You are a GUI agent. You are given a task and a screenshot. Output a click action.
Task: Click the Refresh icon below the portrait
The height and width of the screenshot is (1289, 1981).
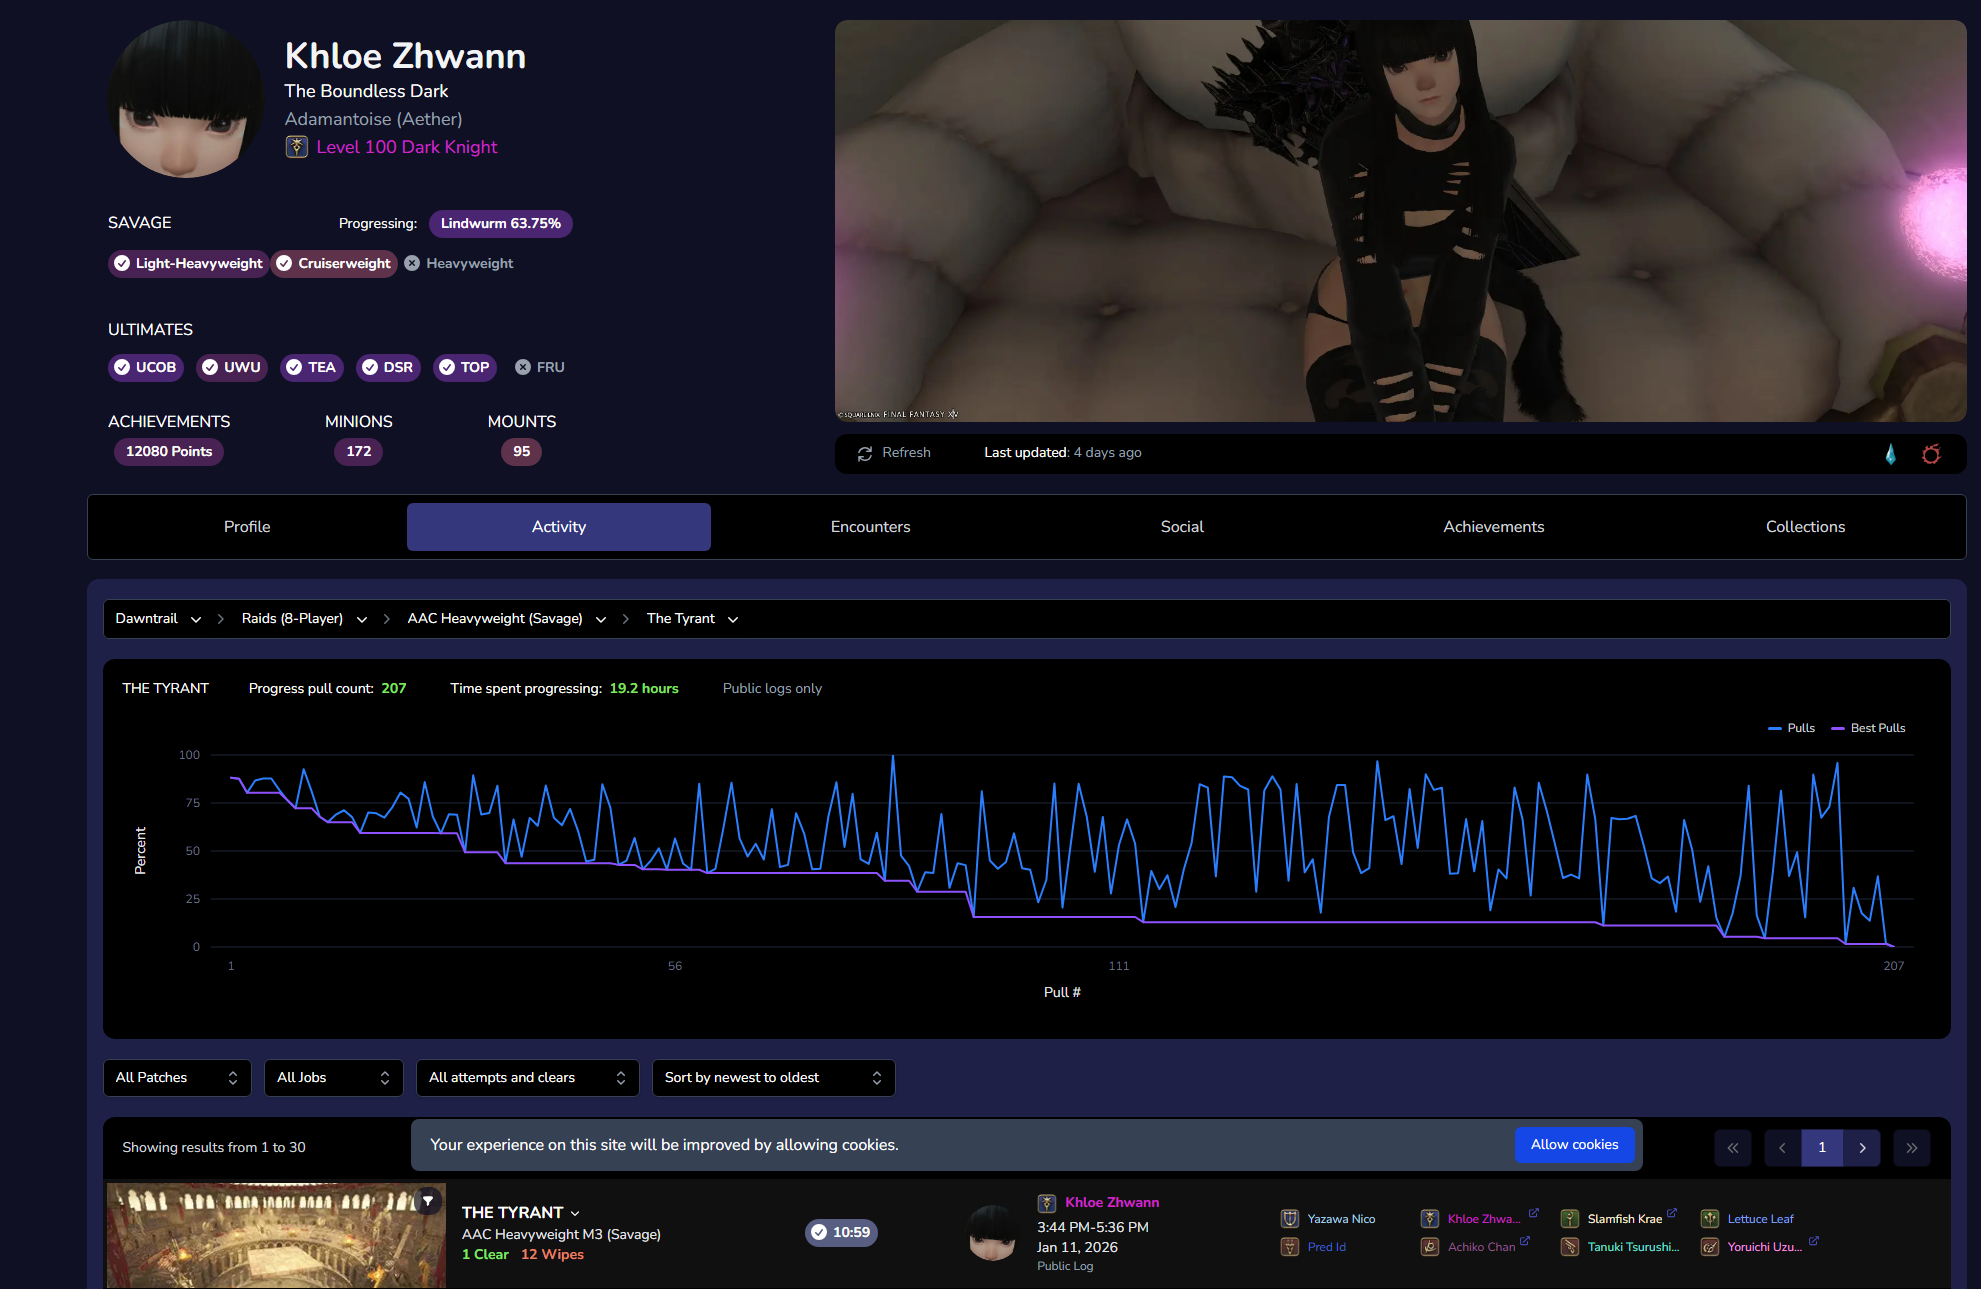coord(865,453)
